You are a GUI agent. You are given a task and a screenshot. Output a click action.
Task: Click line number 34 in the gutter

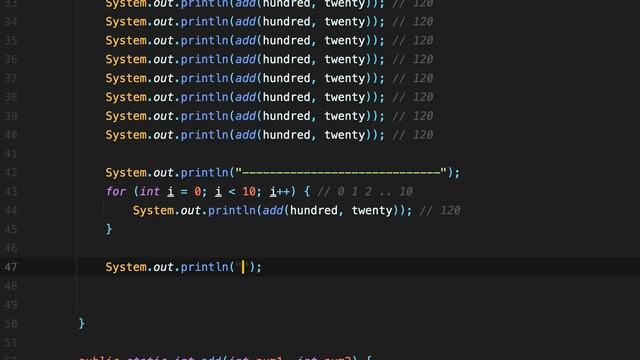[x=11, y=22]
